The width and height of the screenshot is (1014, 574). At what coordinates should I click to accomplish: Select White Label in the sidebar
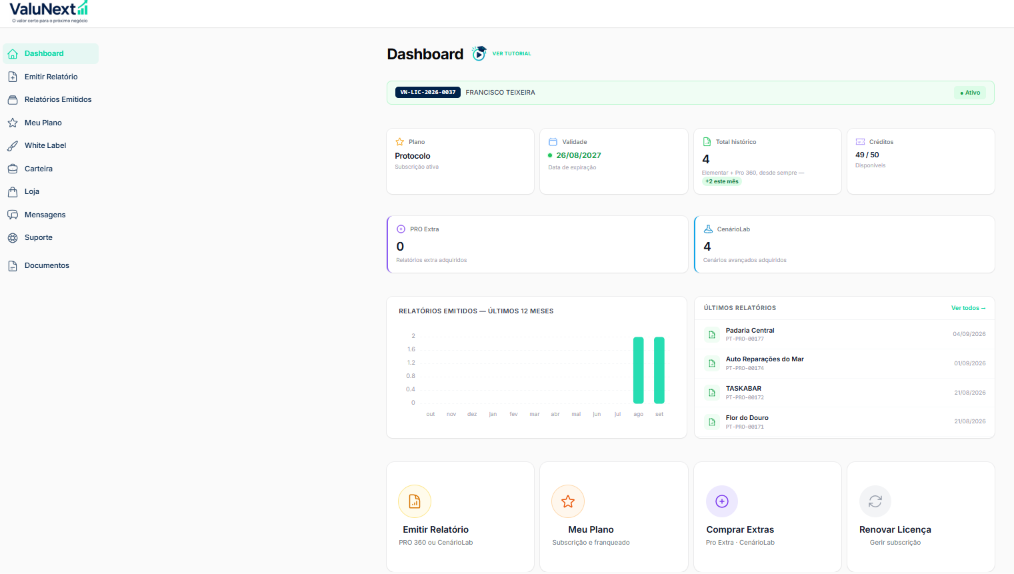[51, 145]
